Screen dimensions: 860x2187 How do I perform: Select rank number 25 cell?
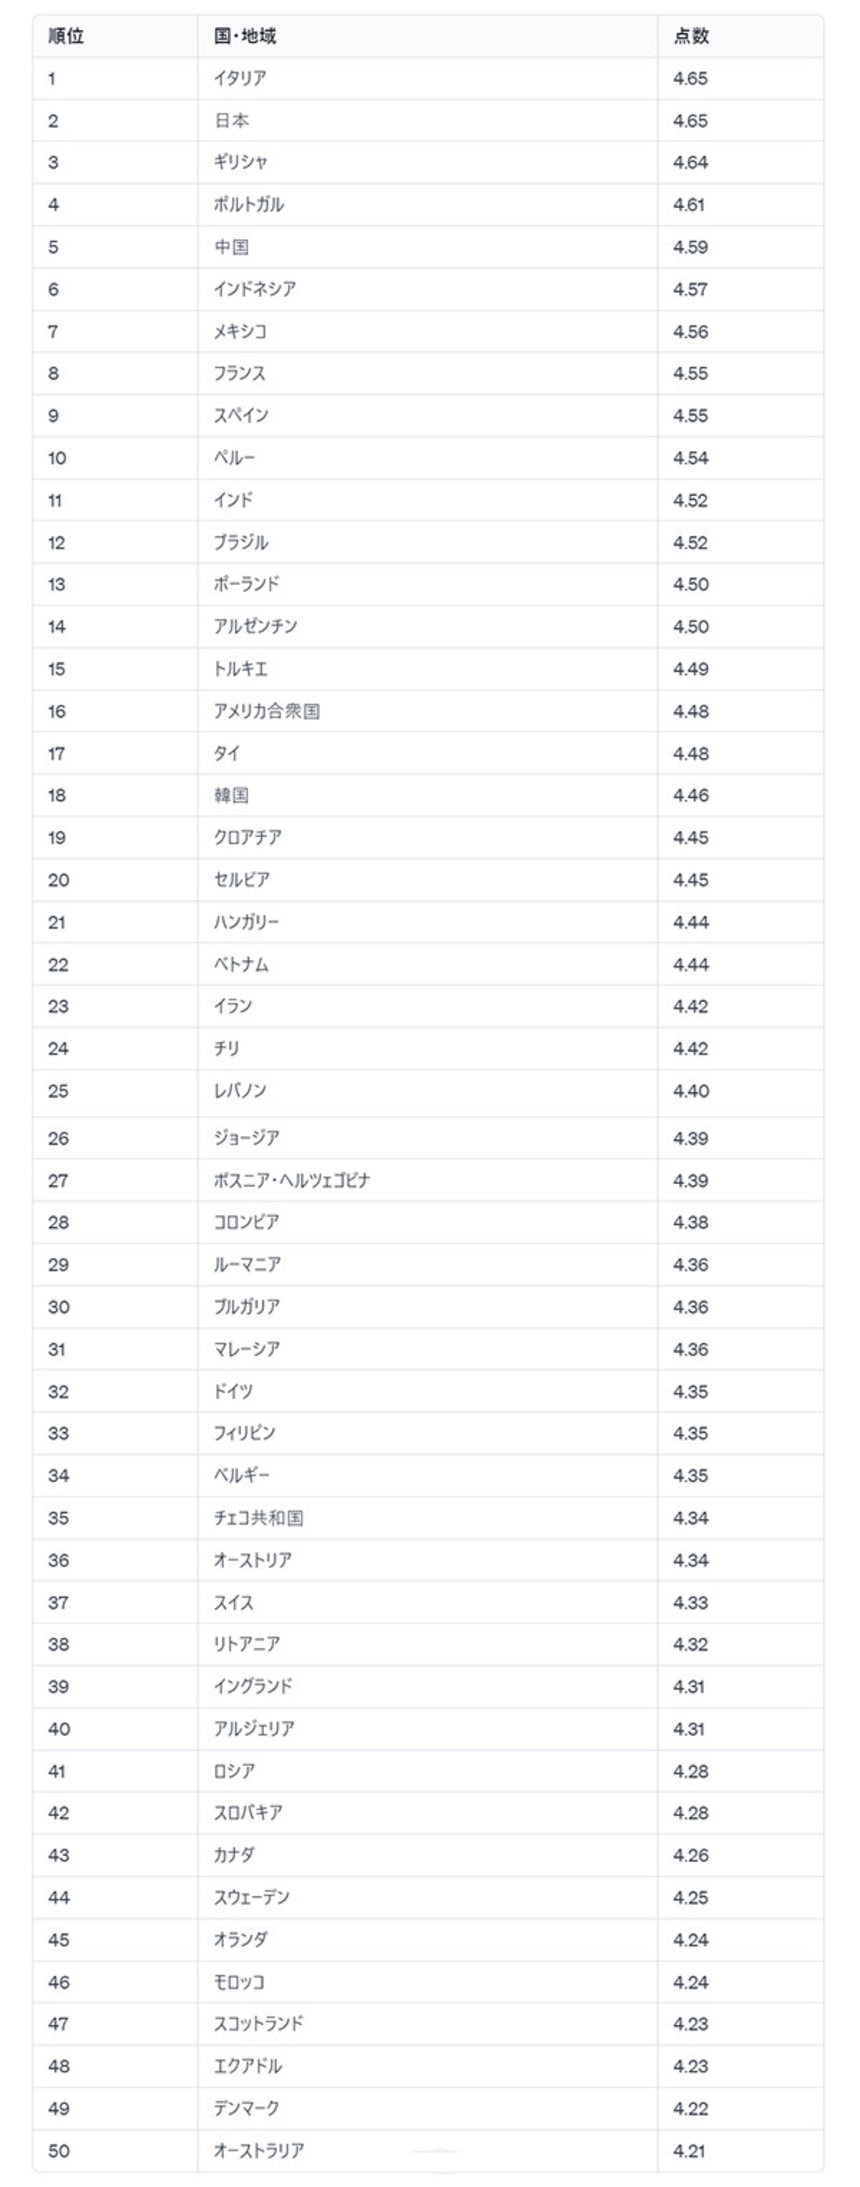click(x=58, y=1091)
